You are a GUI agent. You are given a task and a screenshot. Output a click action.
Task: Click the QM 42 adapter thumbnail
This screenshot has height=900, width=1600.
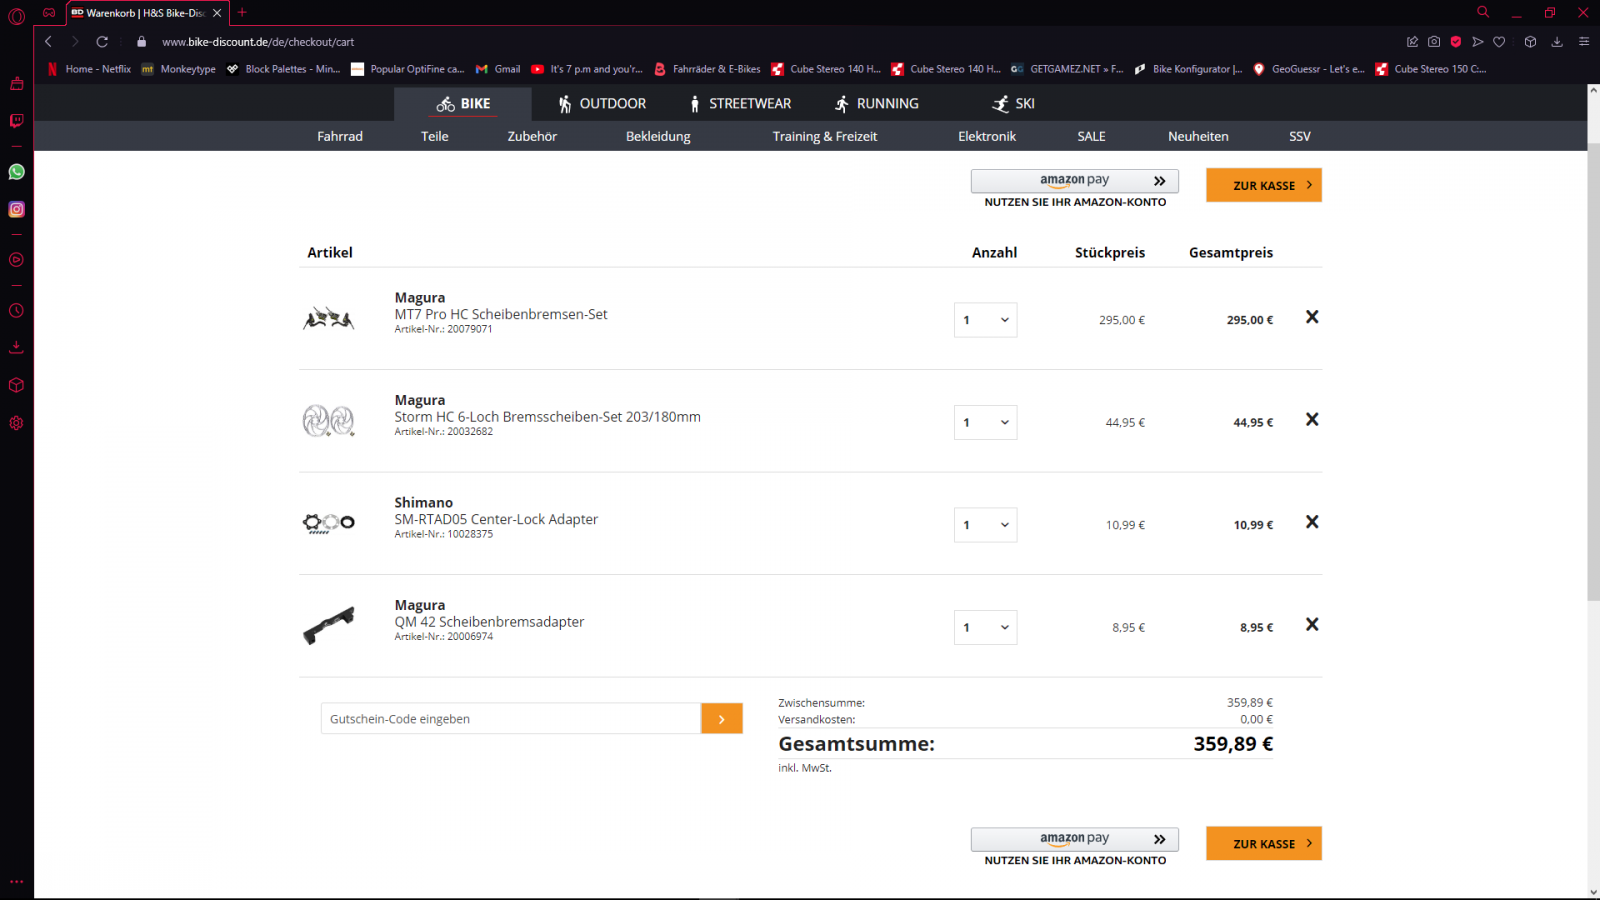pyautogui.click(x=329, y=626)
